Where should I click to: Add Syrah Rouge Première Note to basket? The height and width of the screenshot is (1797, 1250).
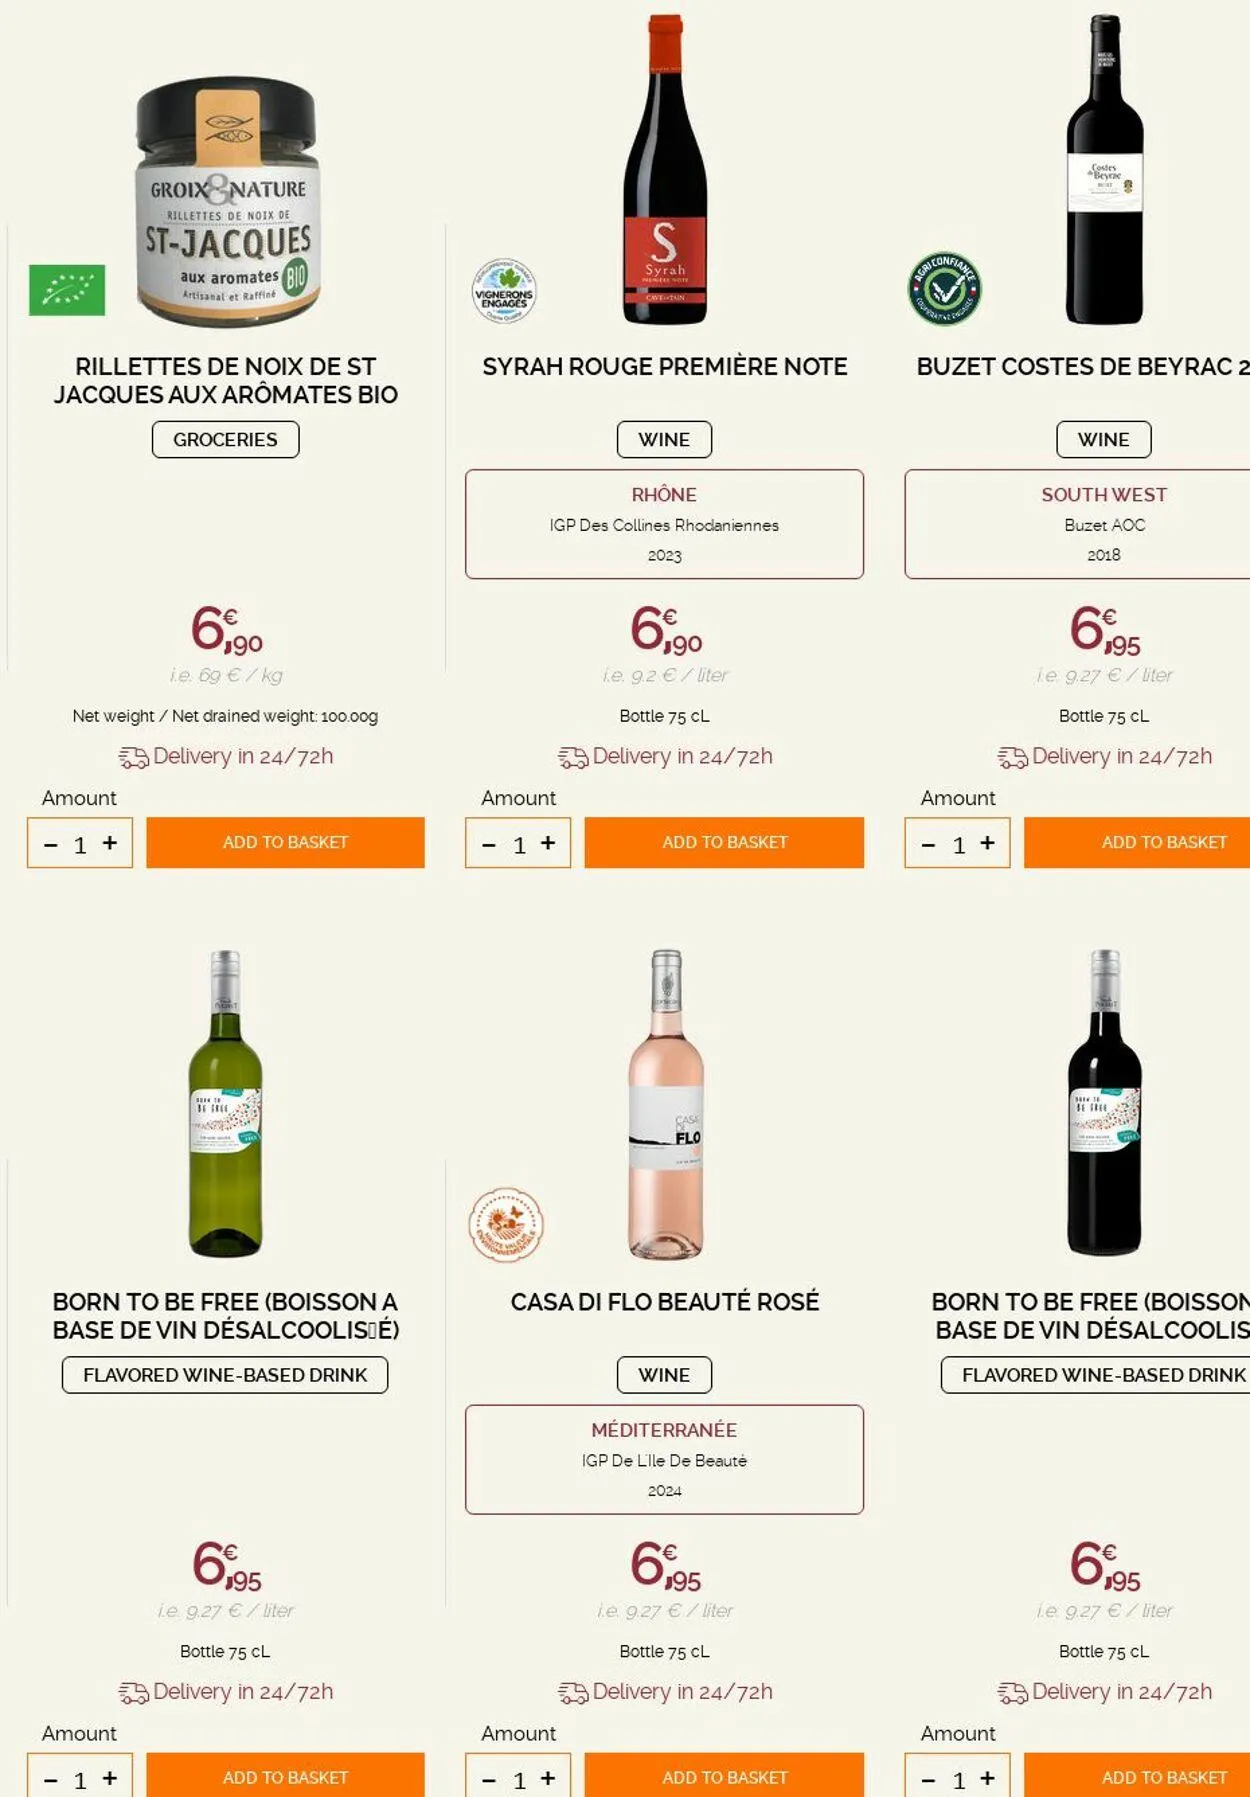(x=724, y=842)
